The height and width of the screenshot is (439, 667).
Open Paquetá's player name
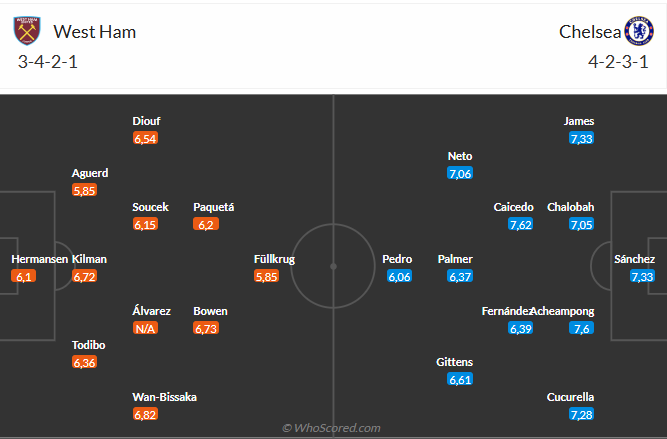point(214,207)
